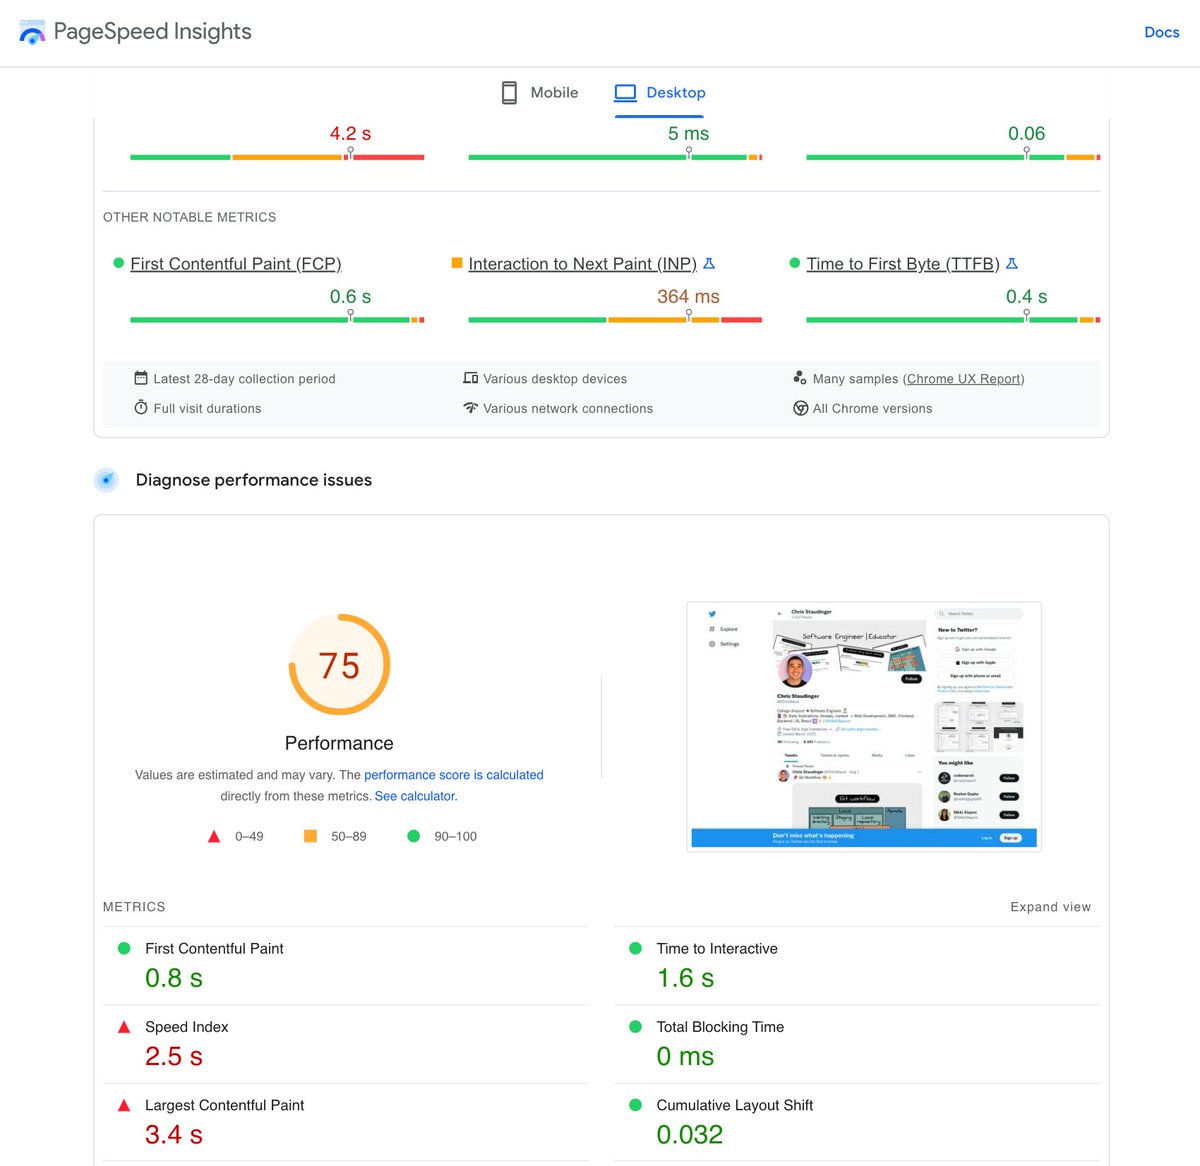The height and width of the screenshot is (1166, 1200).
Task: Select the Desktop tab
Action: tap(659, 92)
